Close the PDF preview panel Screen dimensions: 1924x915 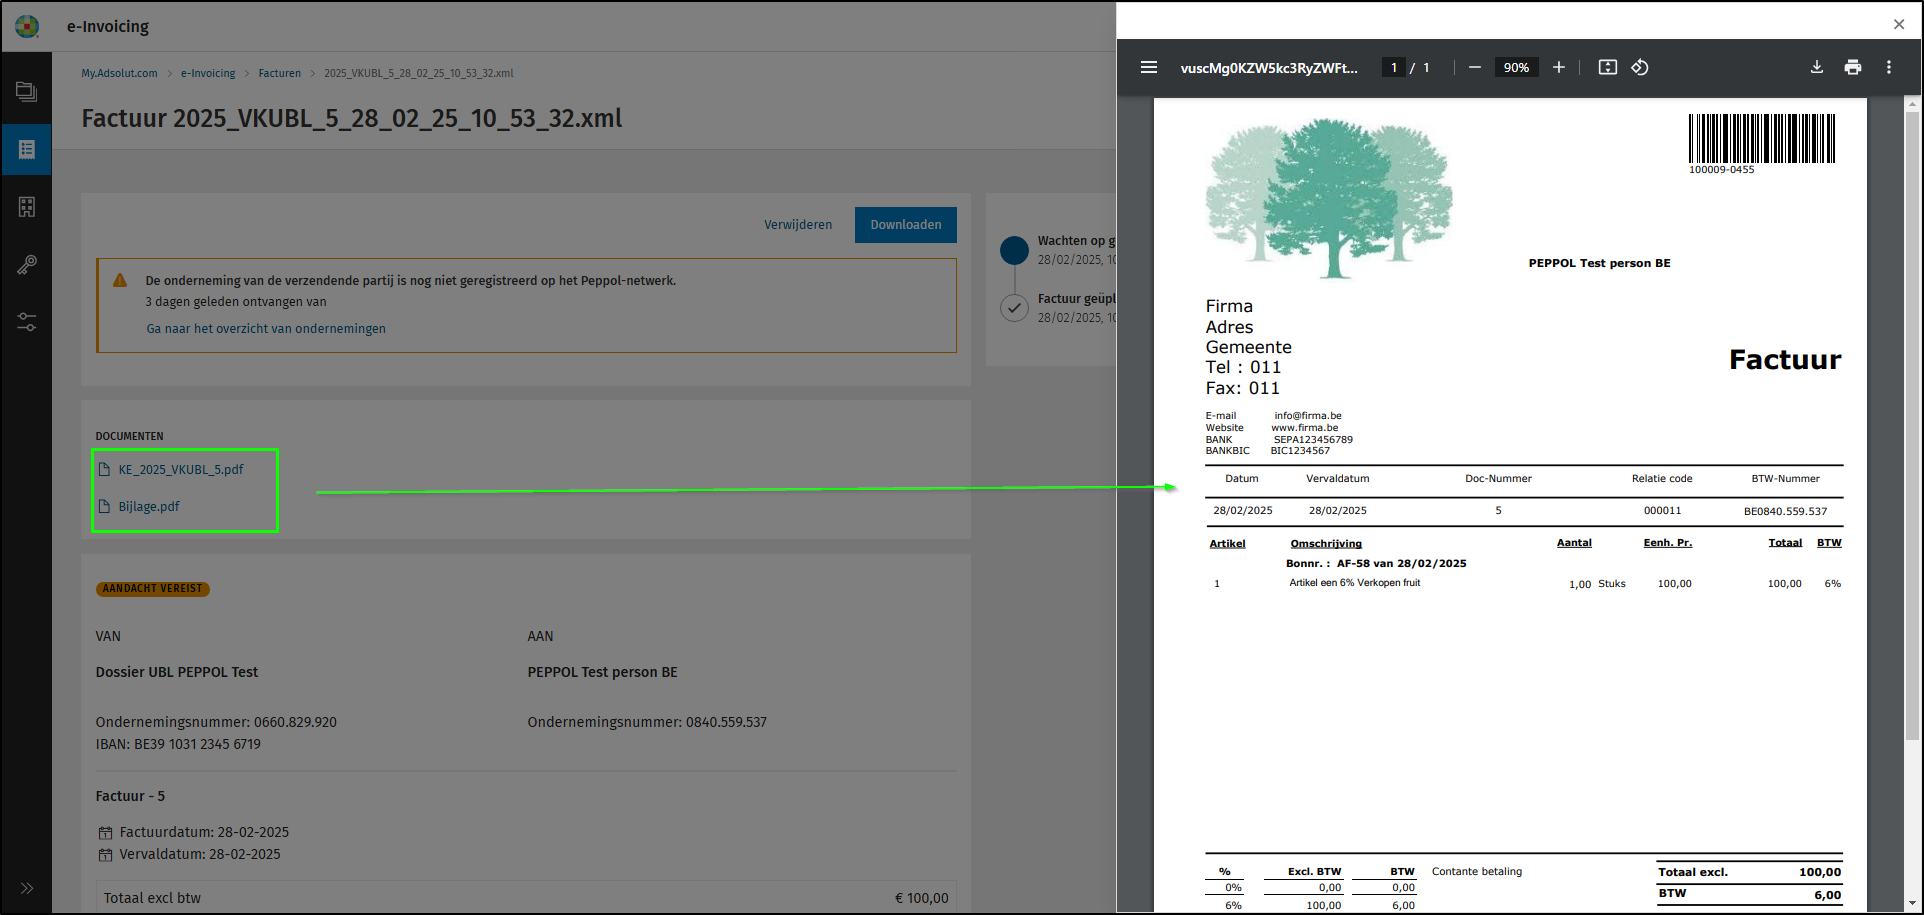pos(1899,24)
